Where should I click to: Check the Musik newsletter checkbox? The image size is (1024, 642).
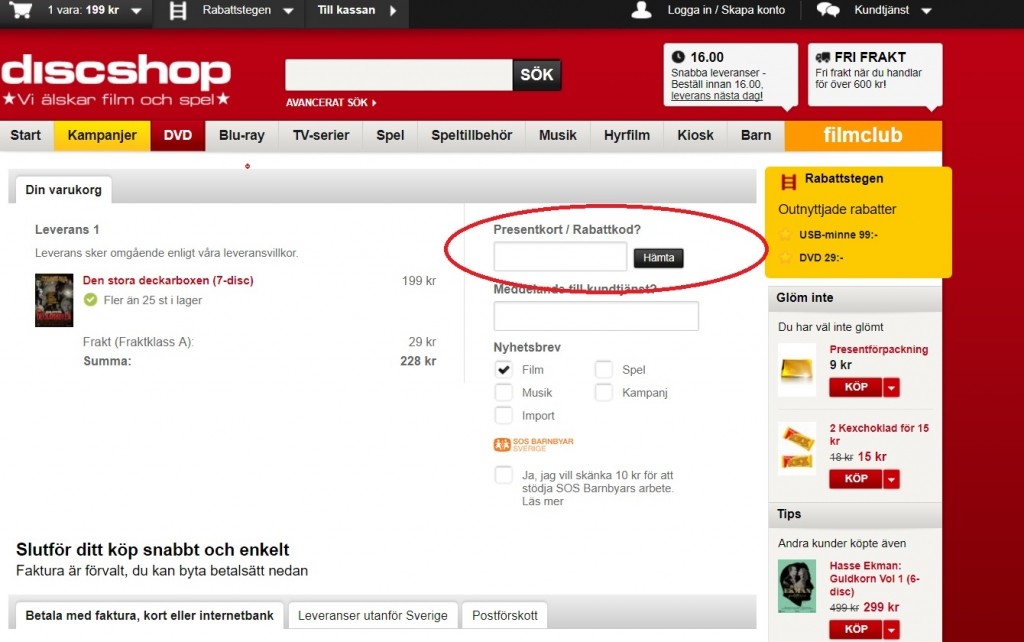click(x=503, y=392)
